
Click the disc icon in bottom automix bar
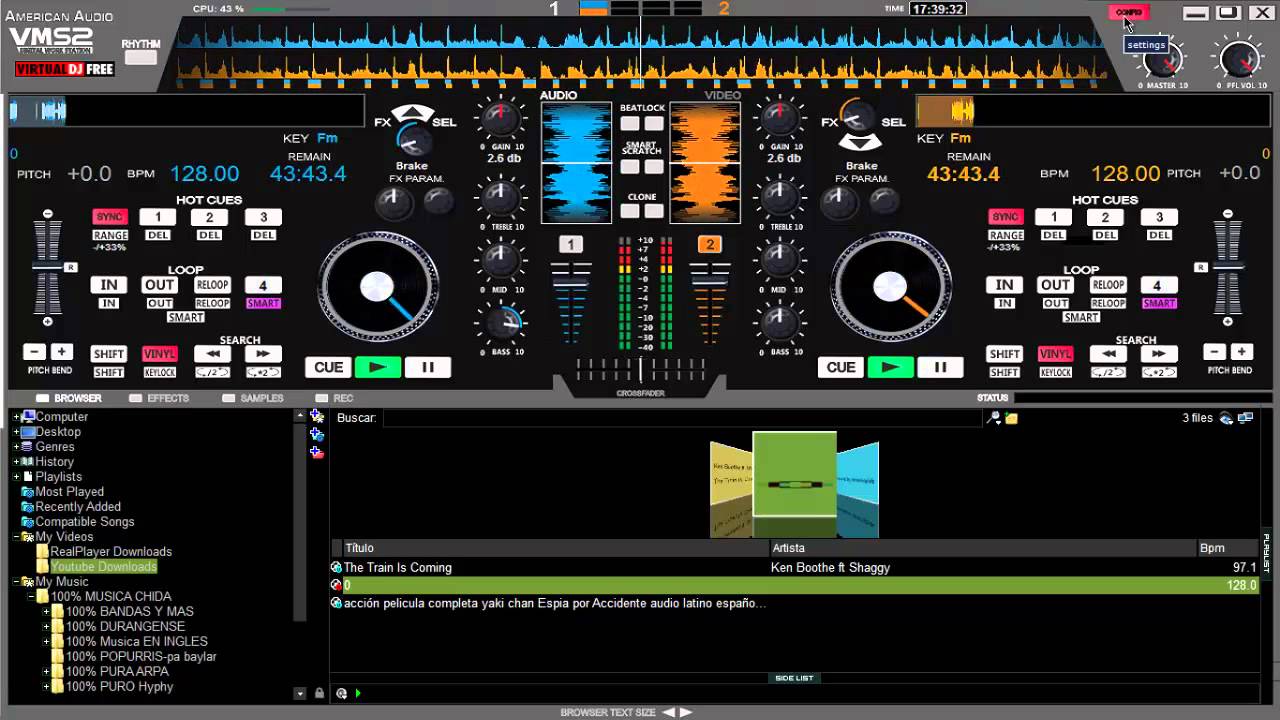click(x=341, y=693)
